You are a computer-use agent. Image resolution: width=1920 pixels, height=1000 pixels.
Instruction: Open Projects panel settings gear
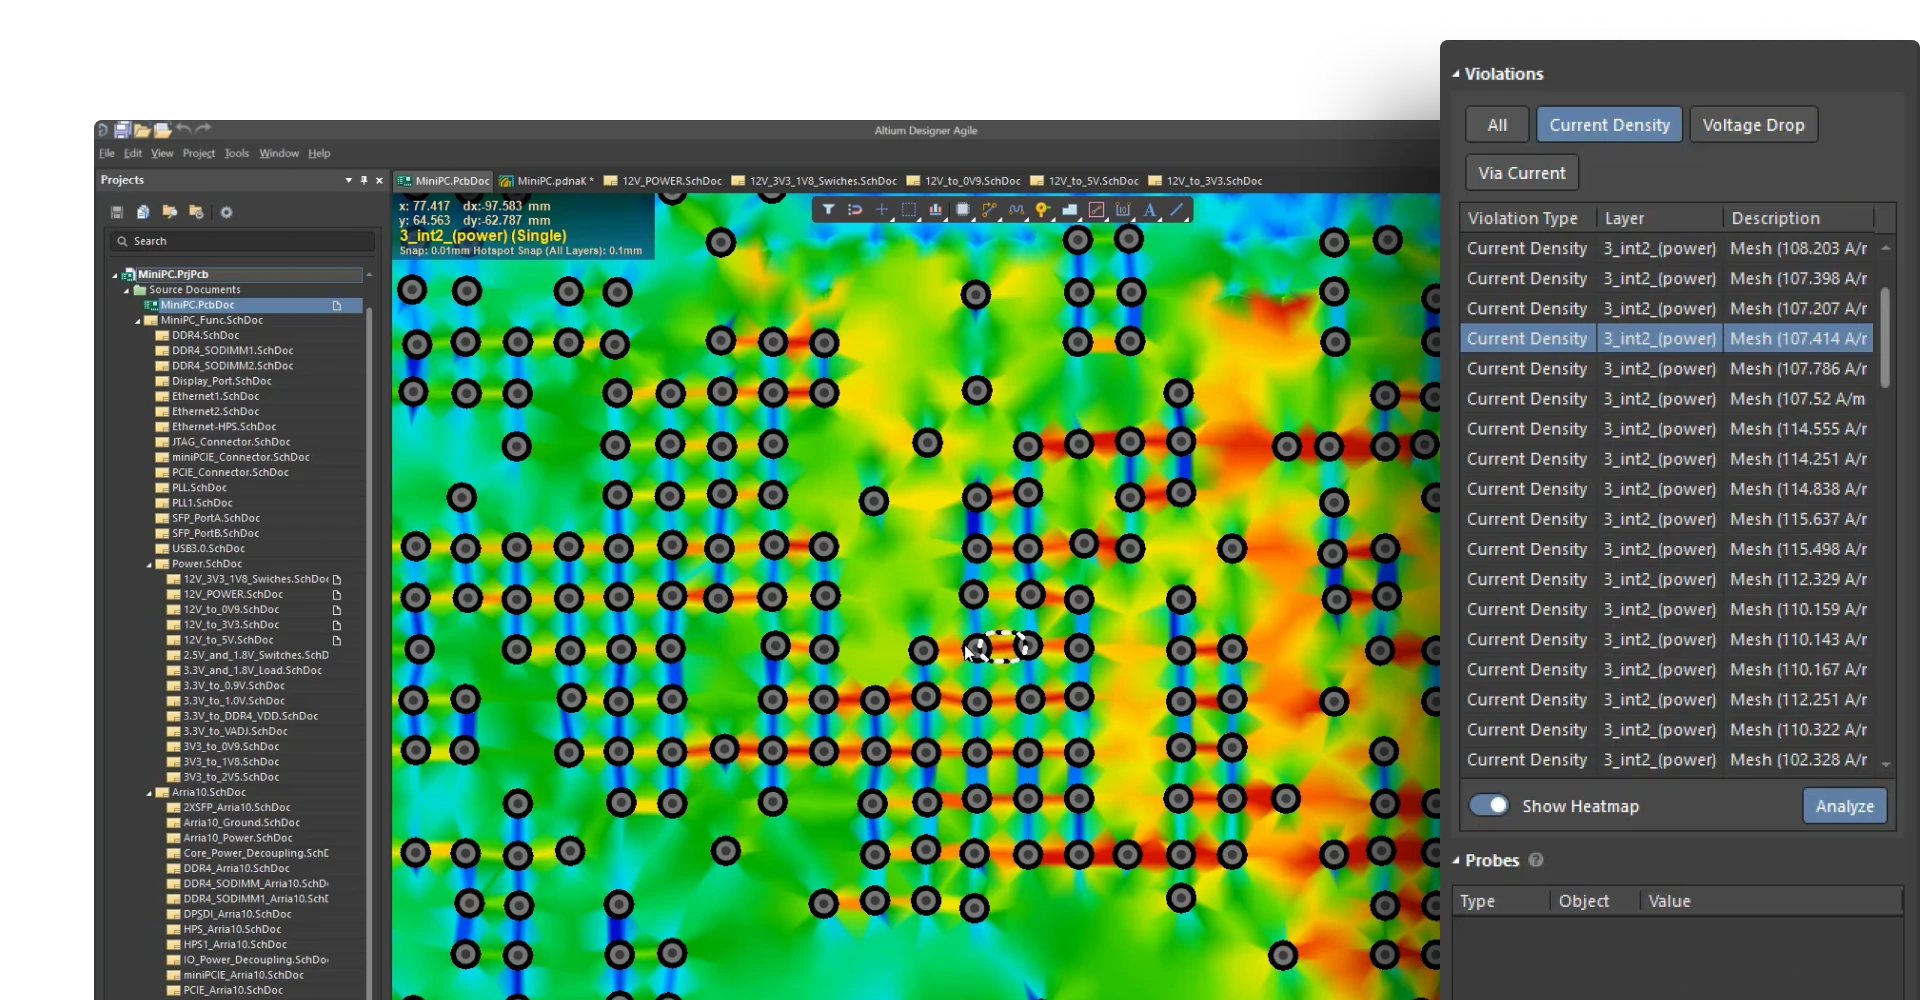[226, 212]
